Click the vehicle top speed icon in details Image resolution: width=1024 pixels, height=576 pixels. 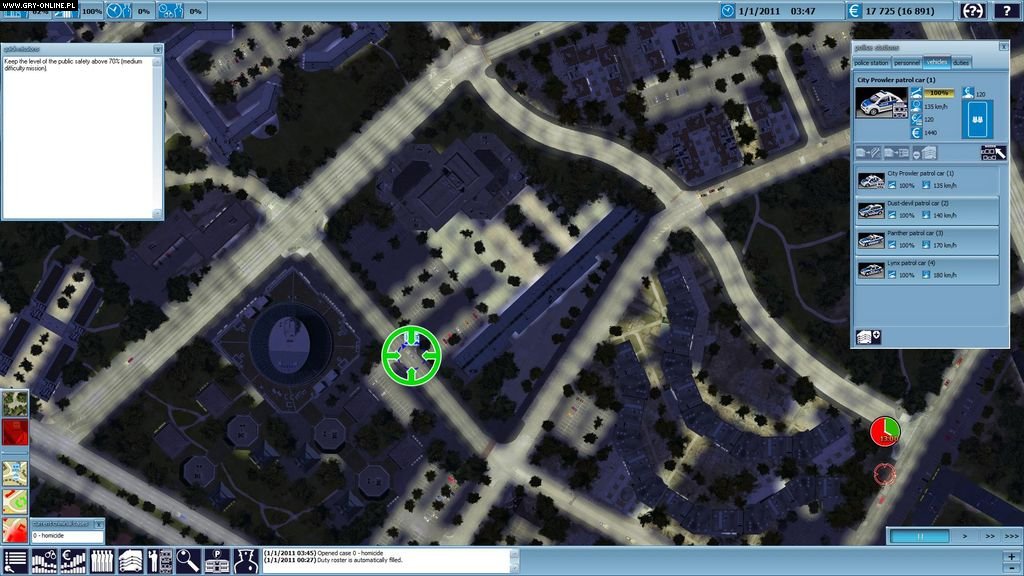[916, 106]
